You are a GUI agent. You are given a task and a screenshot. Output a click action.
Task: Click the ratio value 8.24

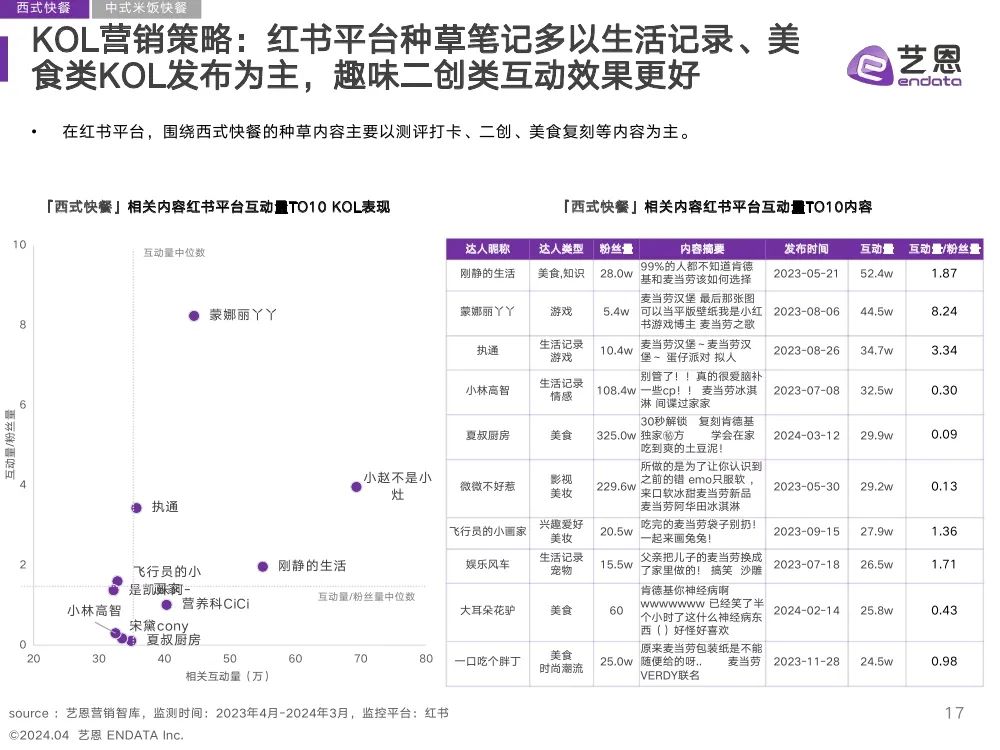click(x=945, y=312)
